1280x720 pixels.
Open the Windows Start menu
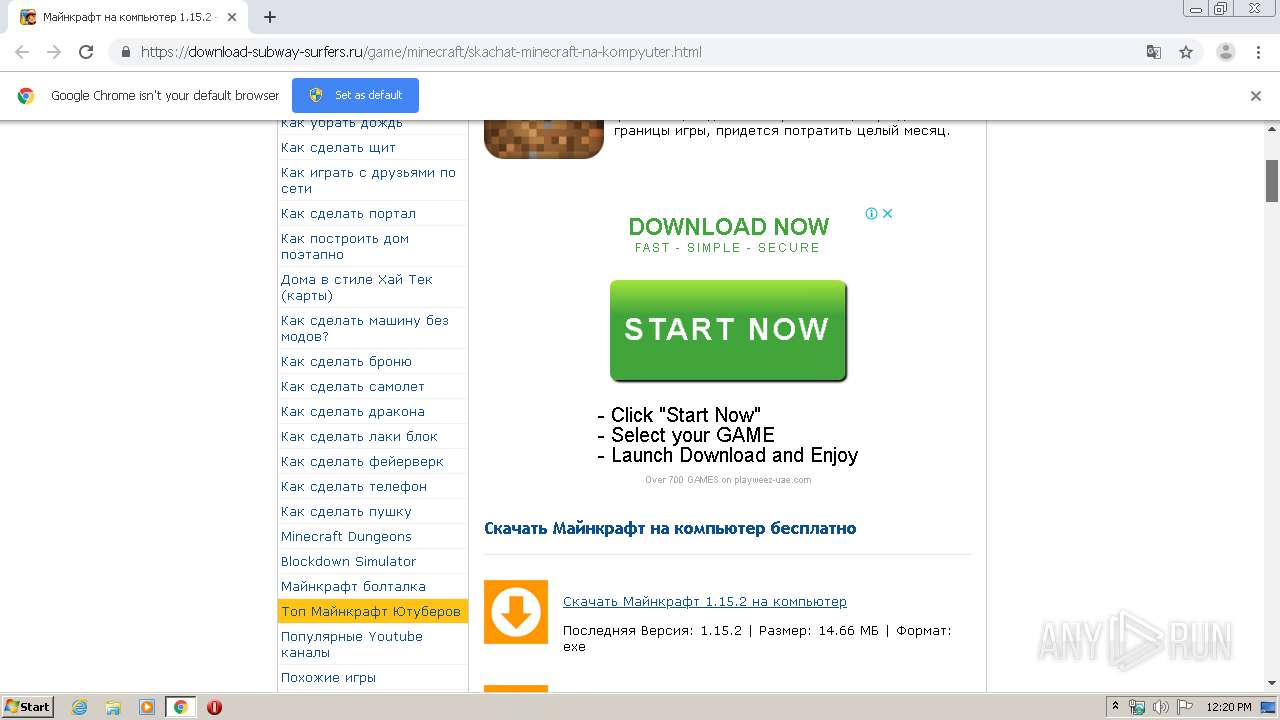pos(27,707)
